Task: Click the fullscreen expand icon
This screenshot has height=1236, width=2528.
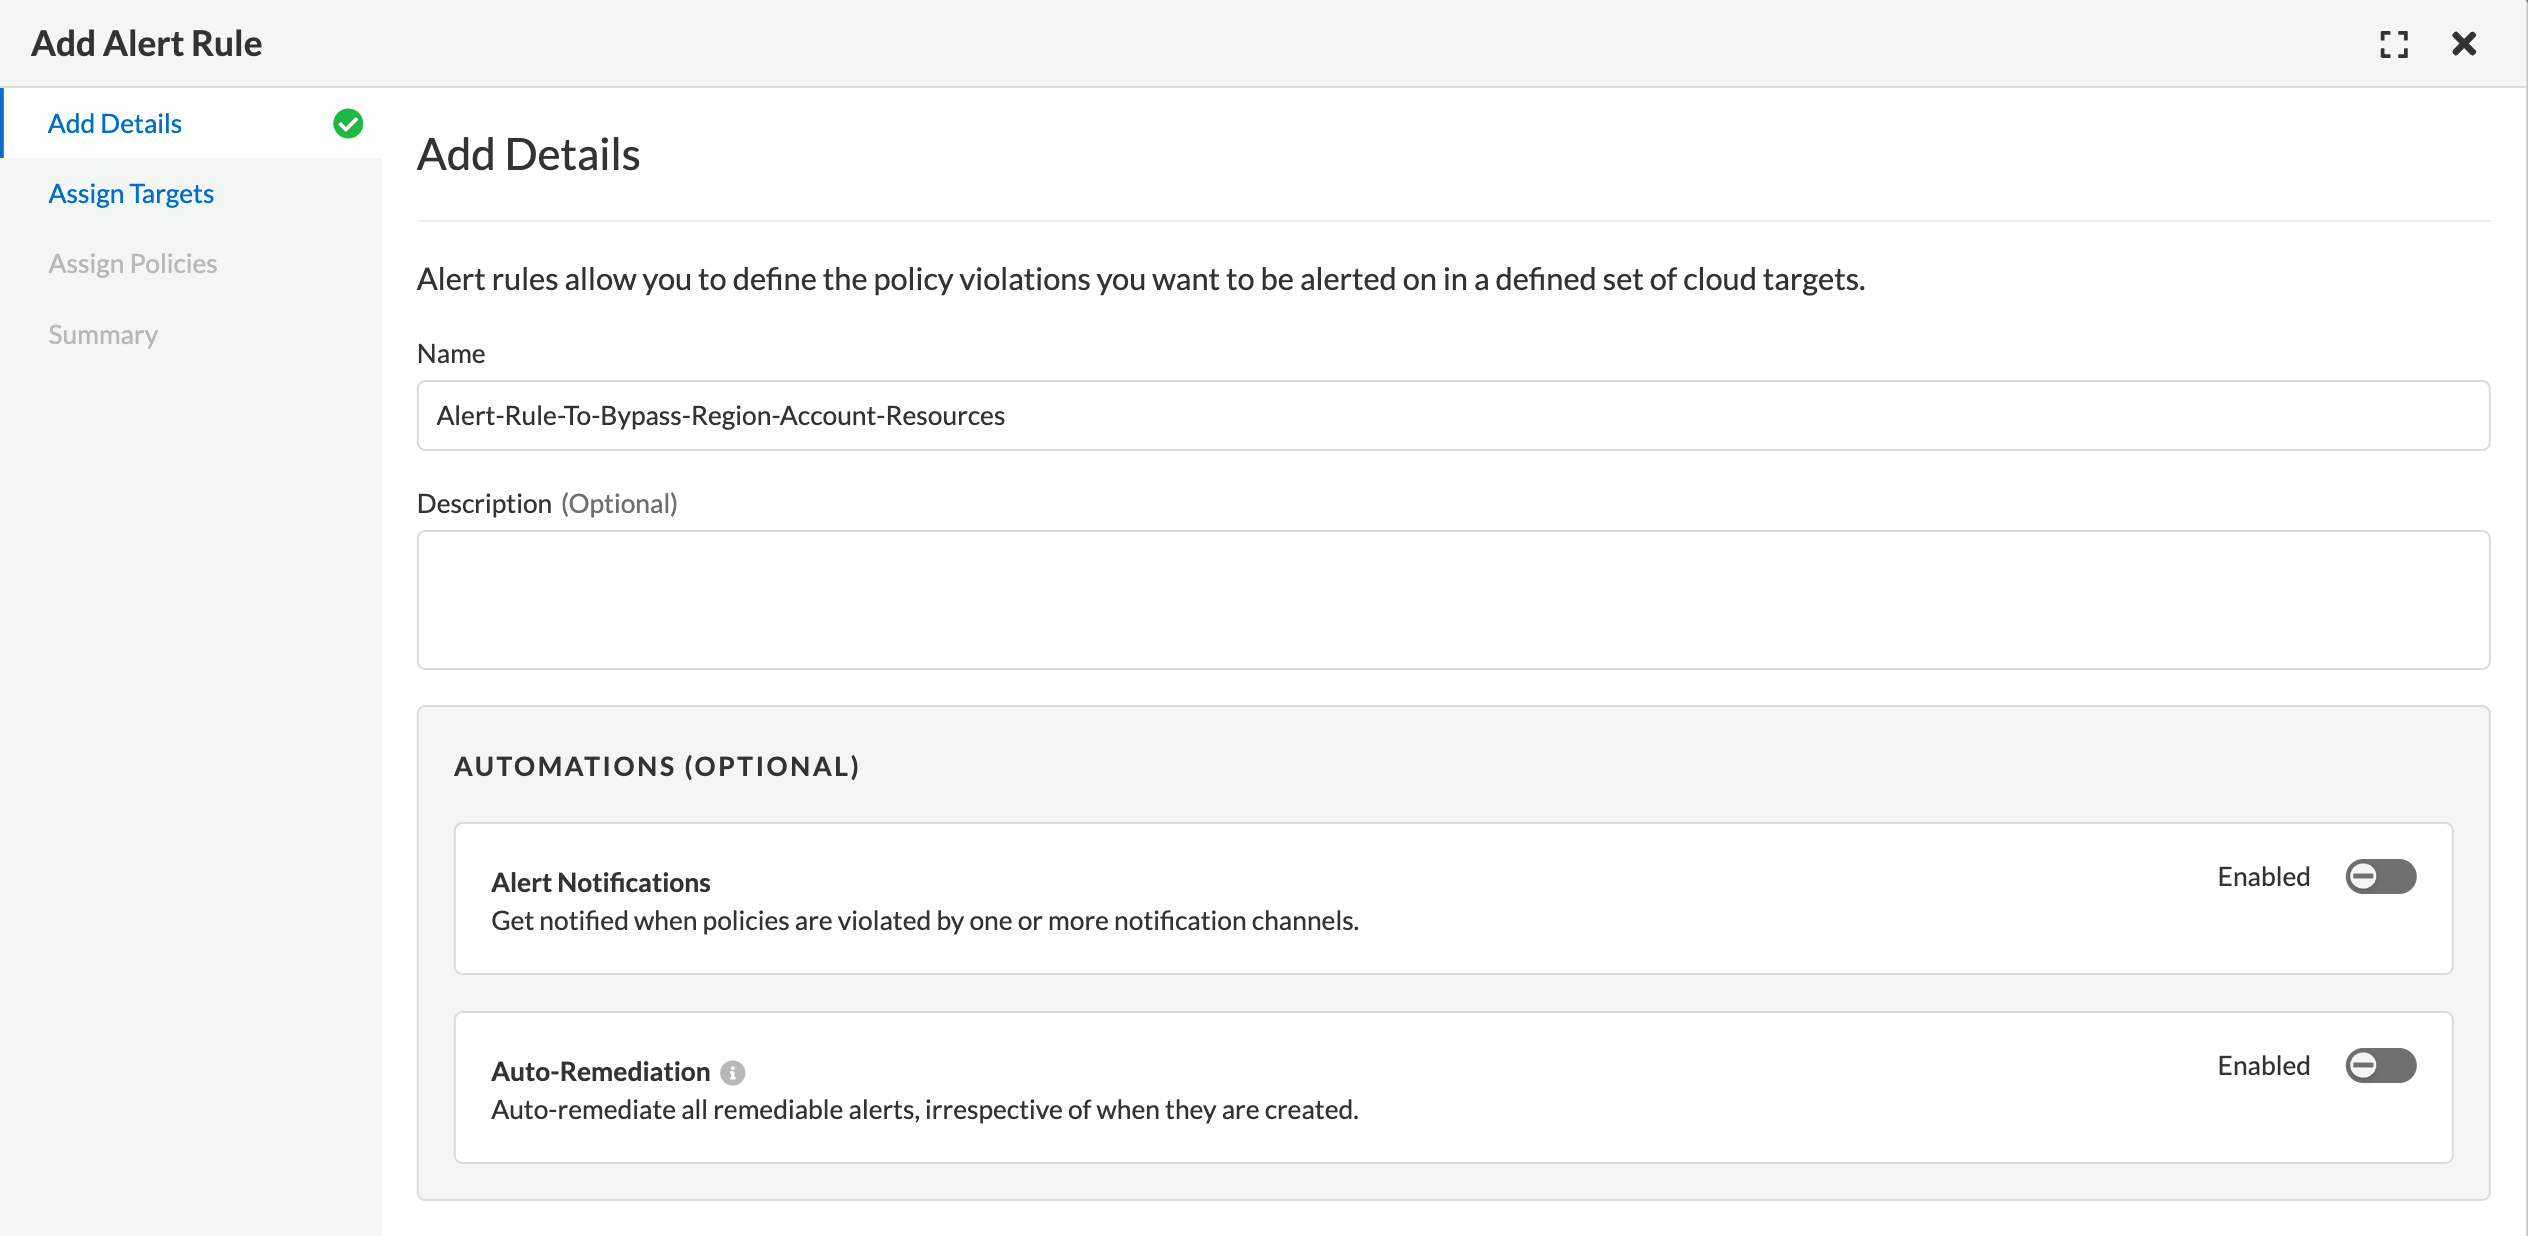Action: [2393, 44]
